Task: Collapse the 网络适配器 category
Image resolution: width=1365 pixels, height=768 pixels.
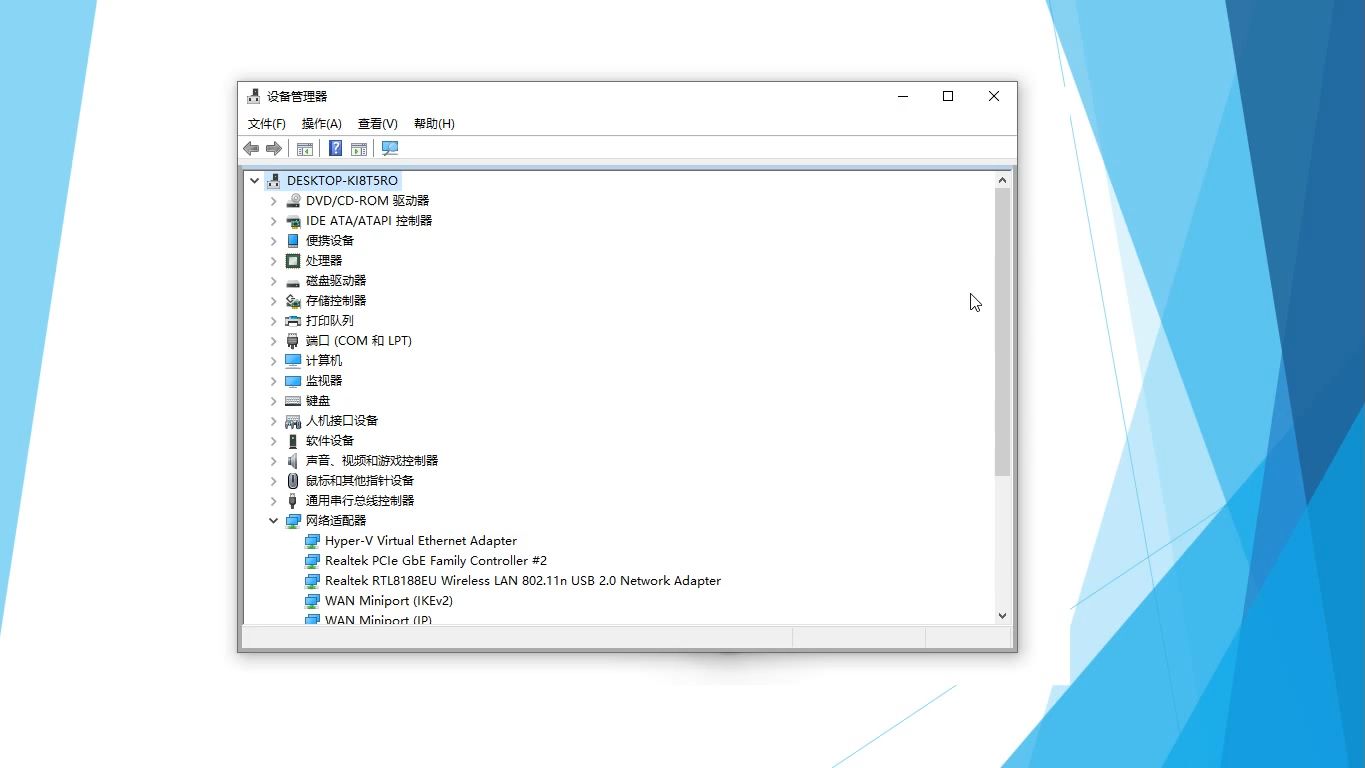Action: 274,521
